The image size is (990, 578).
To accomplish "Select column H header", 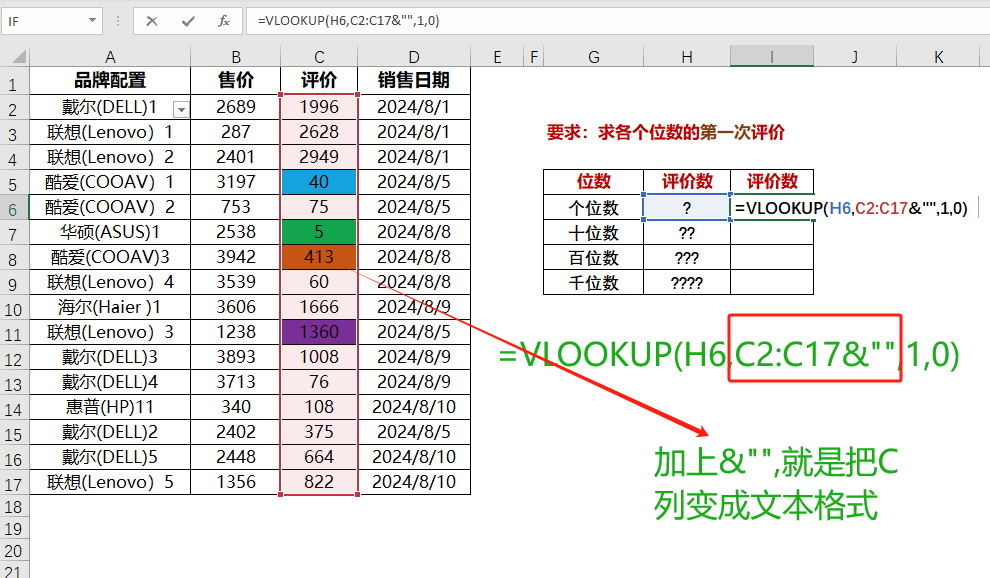I will pyautogui.click(x=687, y=57).
